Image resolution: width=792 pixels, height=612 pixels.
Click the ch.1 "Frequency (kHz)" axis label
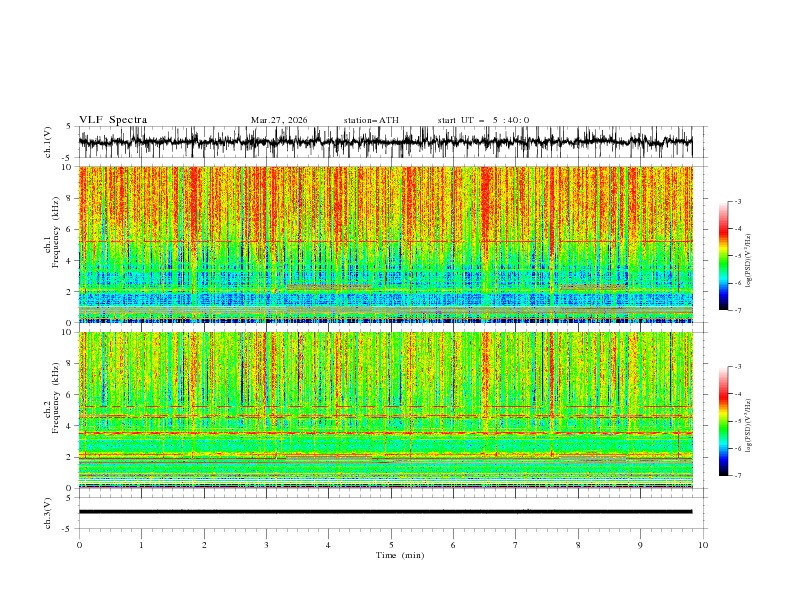56,233
